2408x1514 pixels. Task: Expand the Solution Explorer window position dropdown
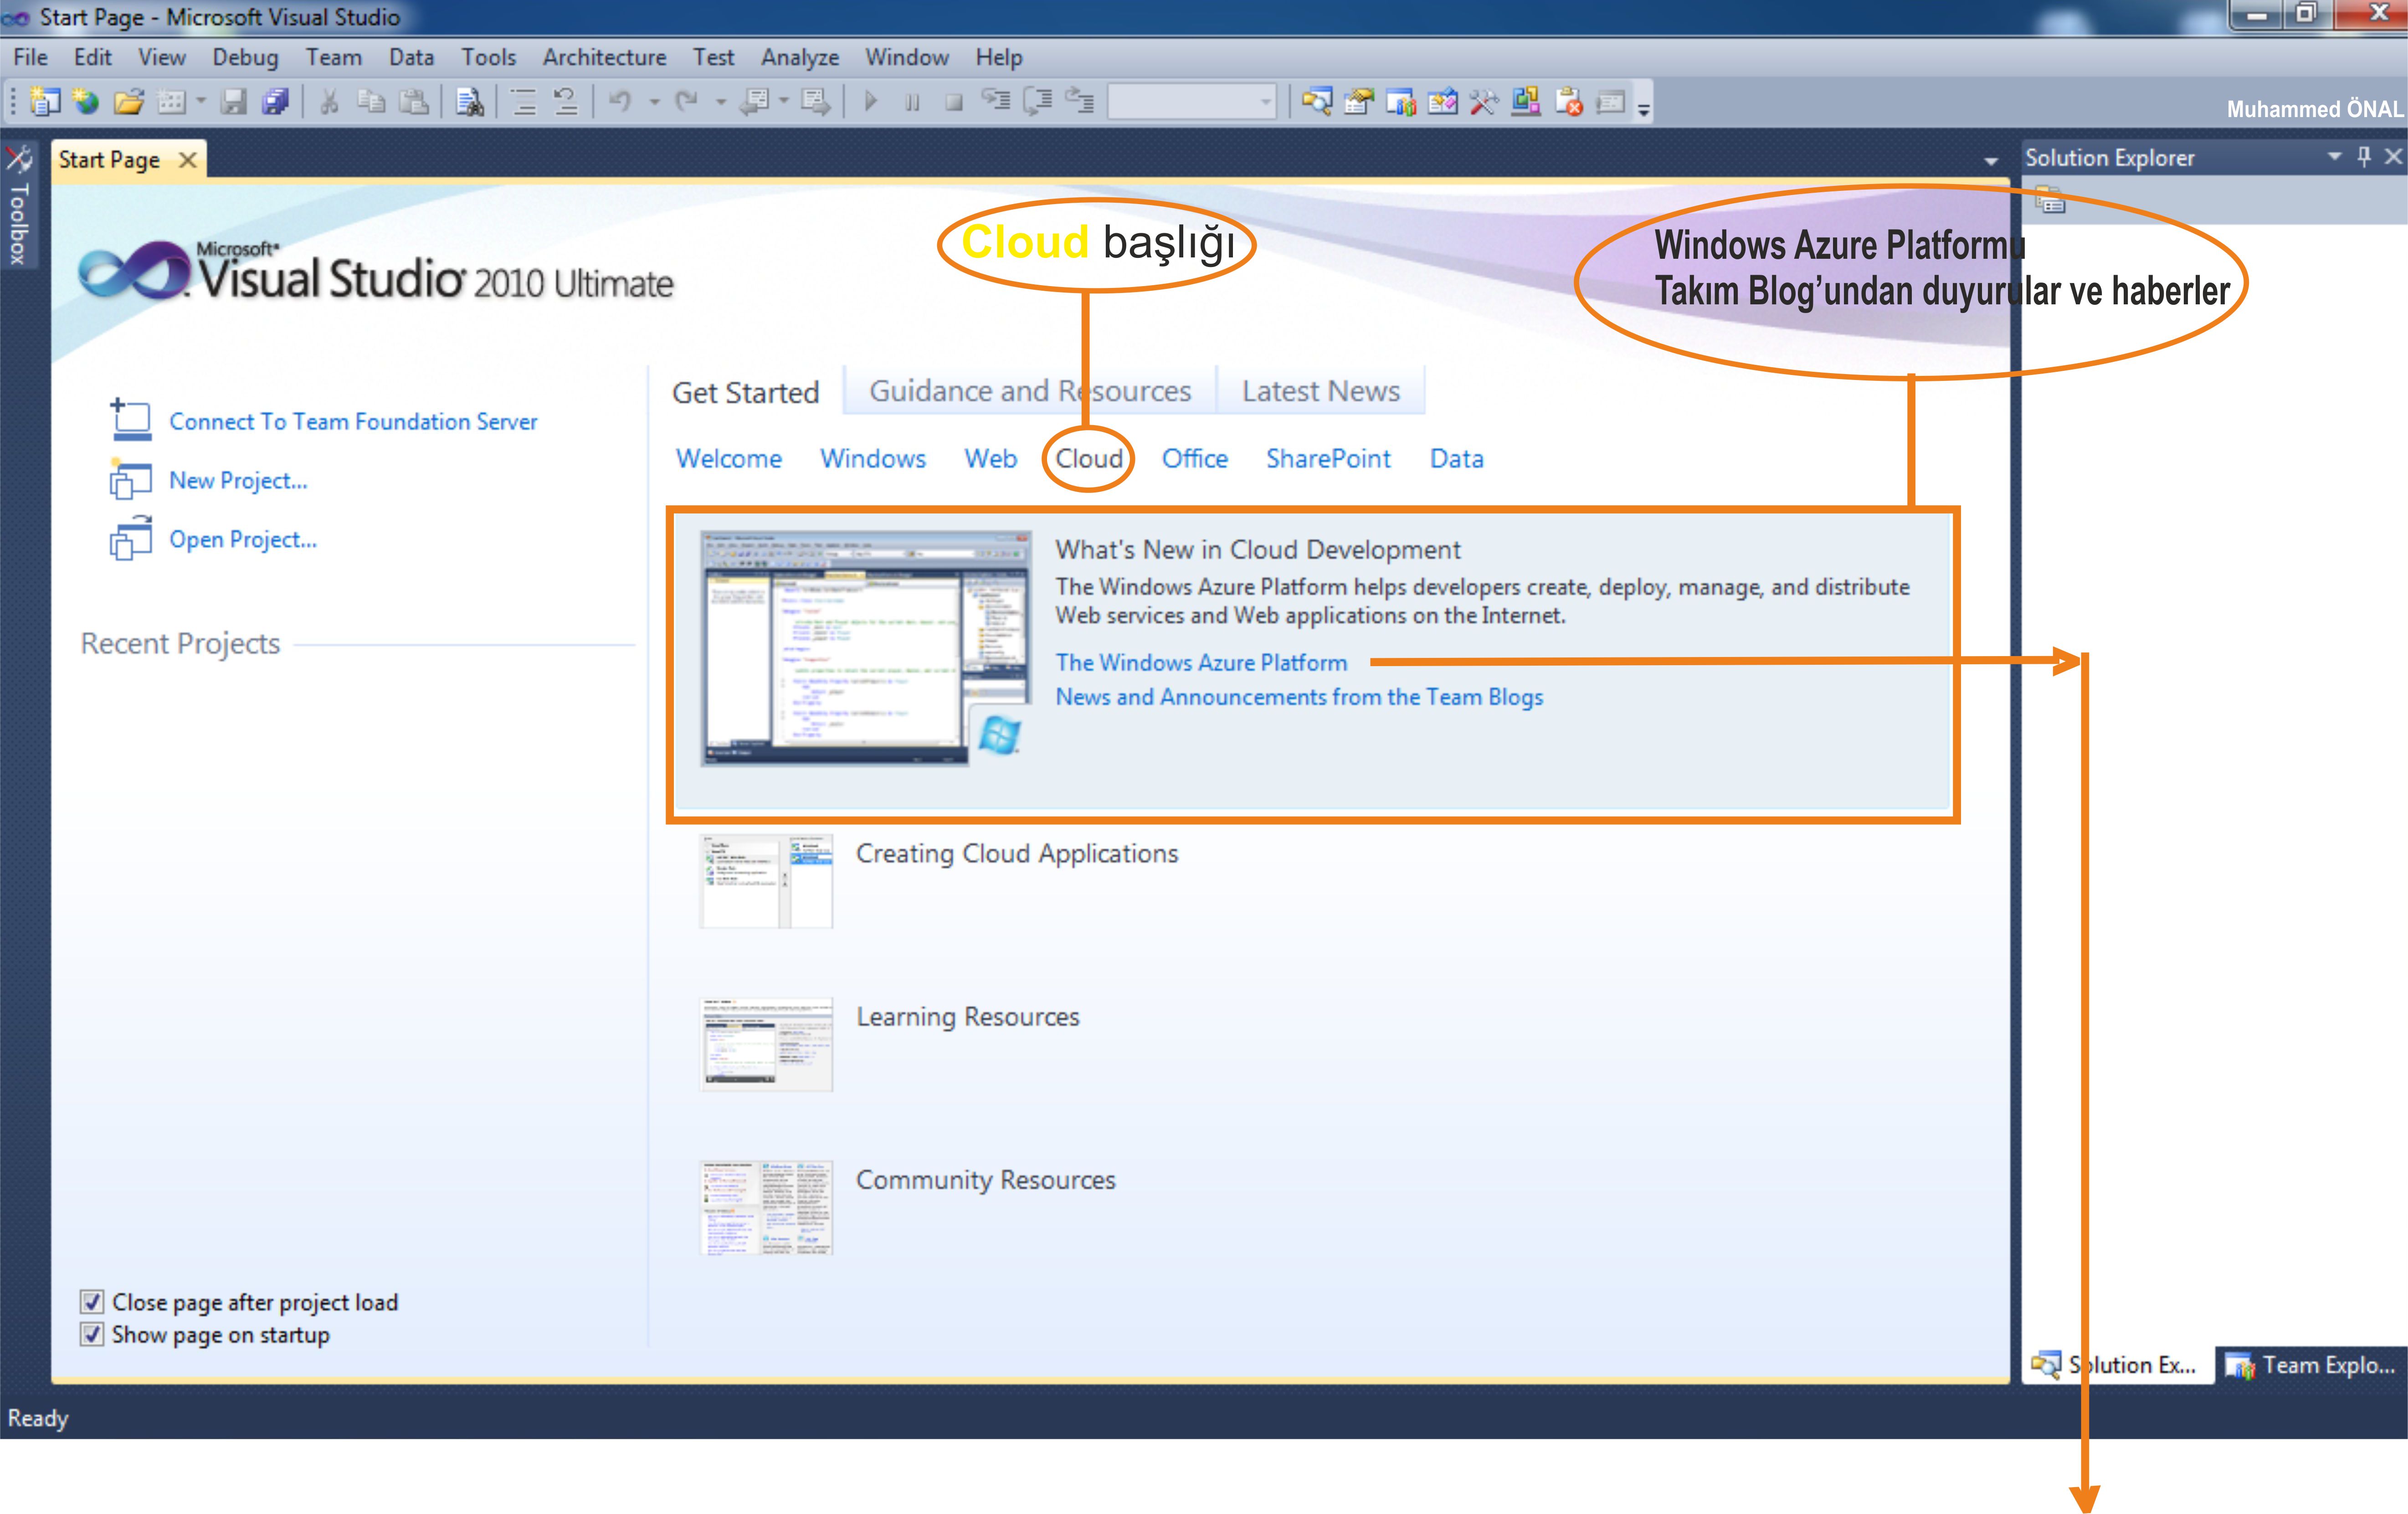[x=2335, y=156]
